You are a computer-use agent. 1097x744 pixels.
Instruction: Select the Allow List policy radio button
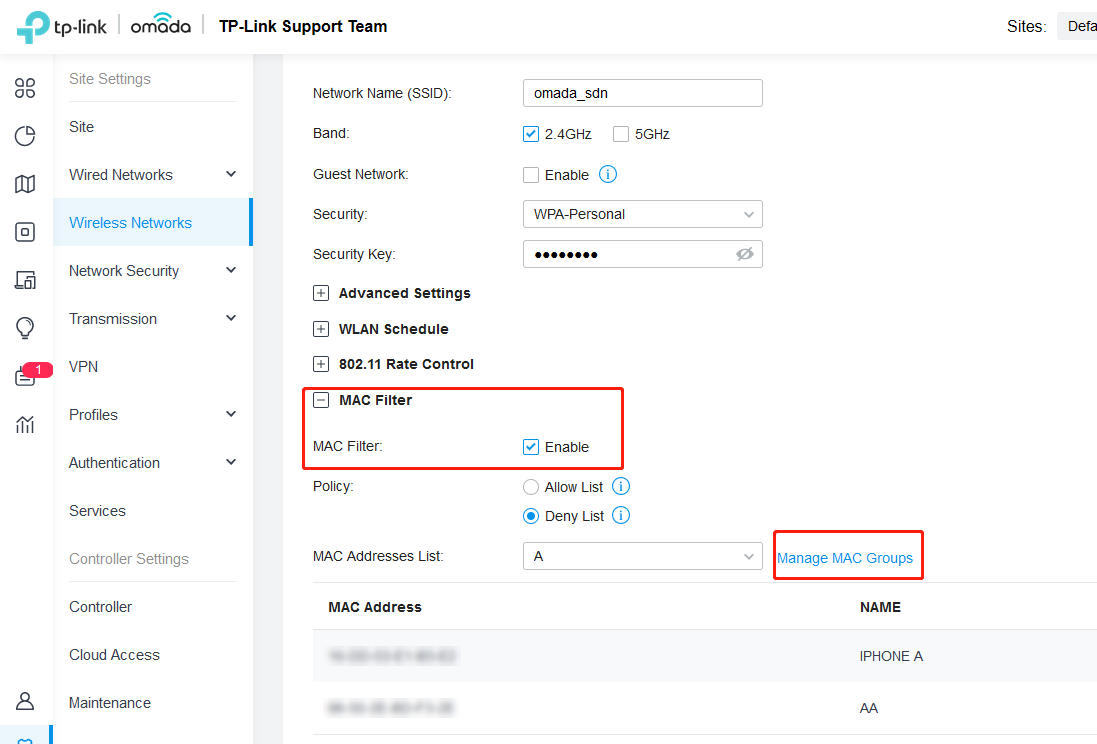point(531,487)
